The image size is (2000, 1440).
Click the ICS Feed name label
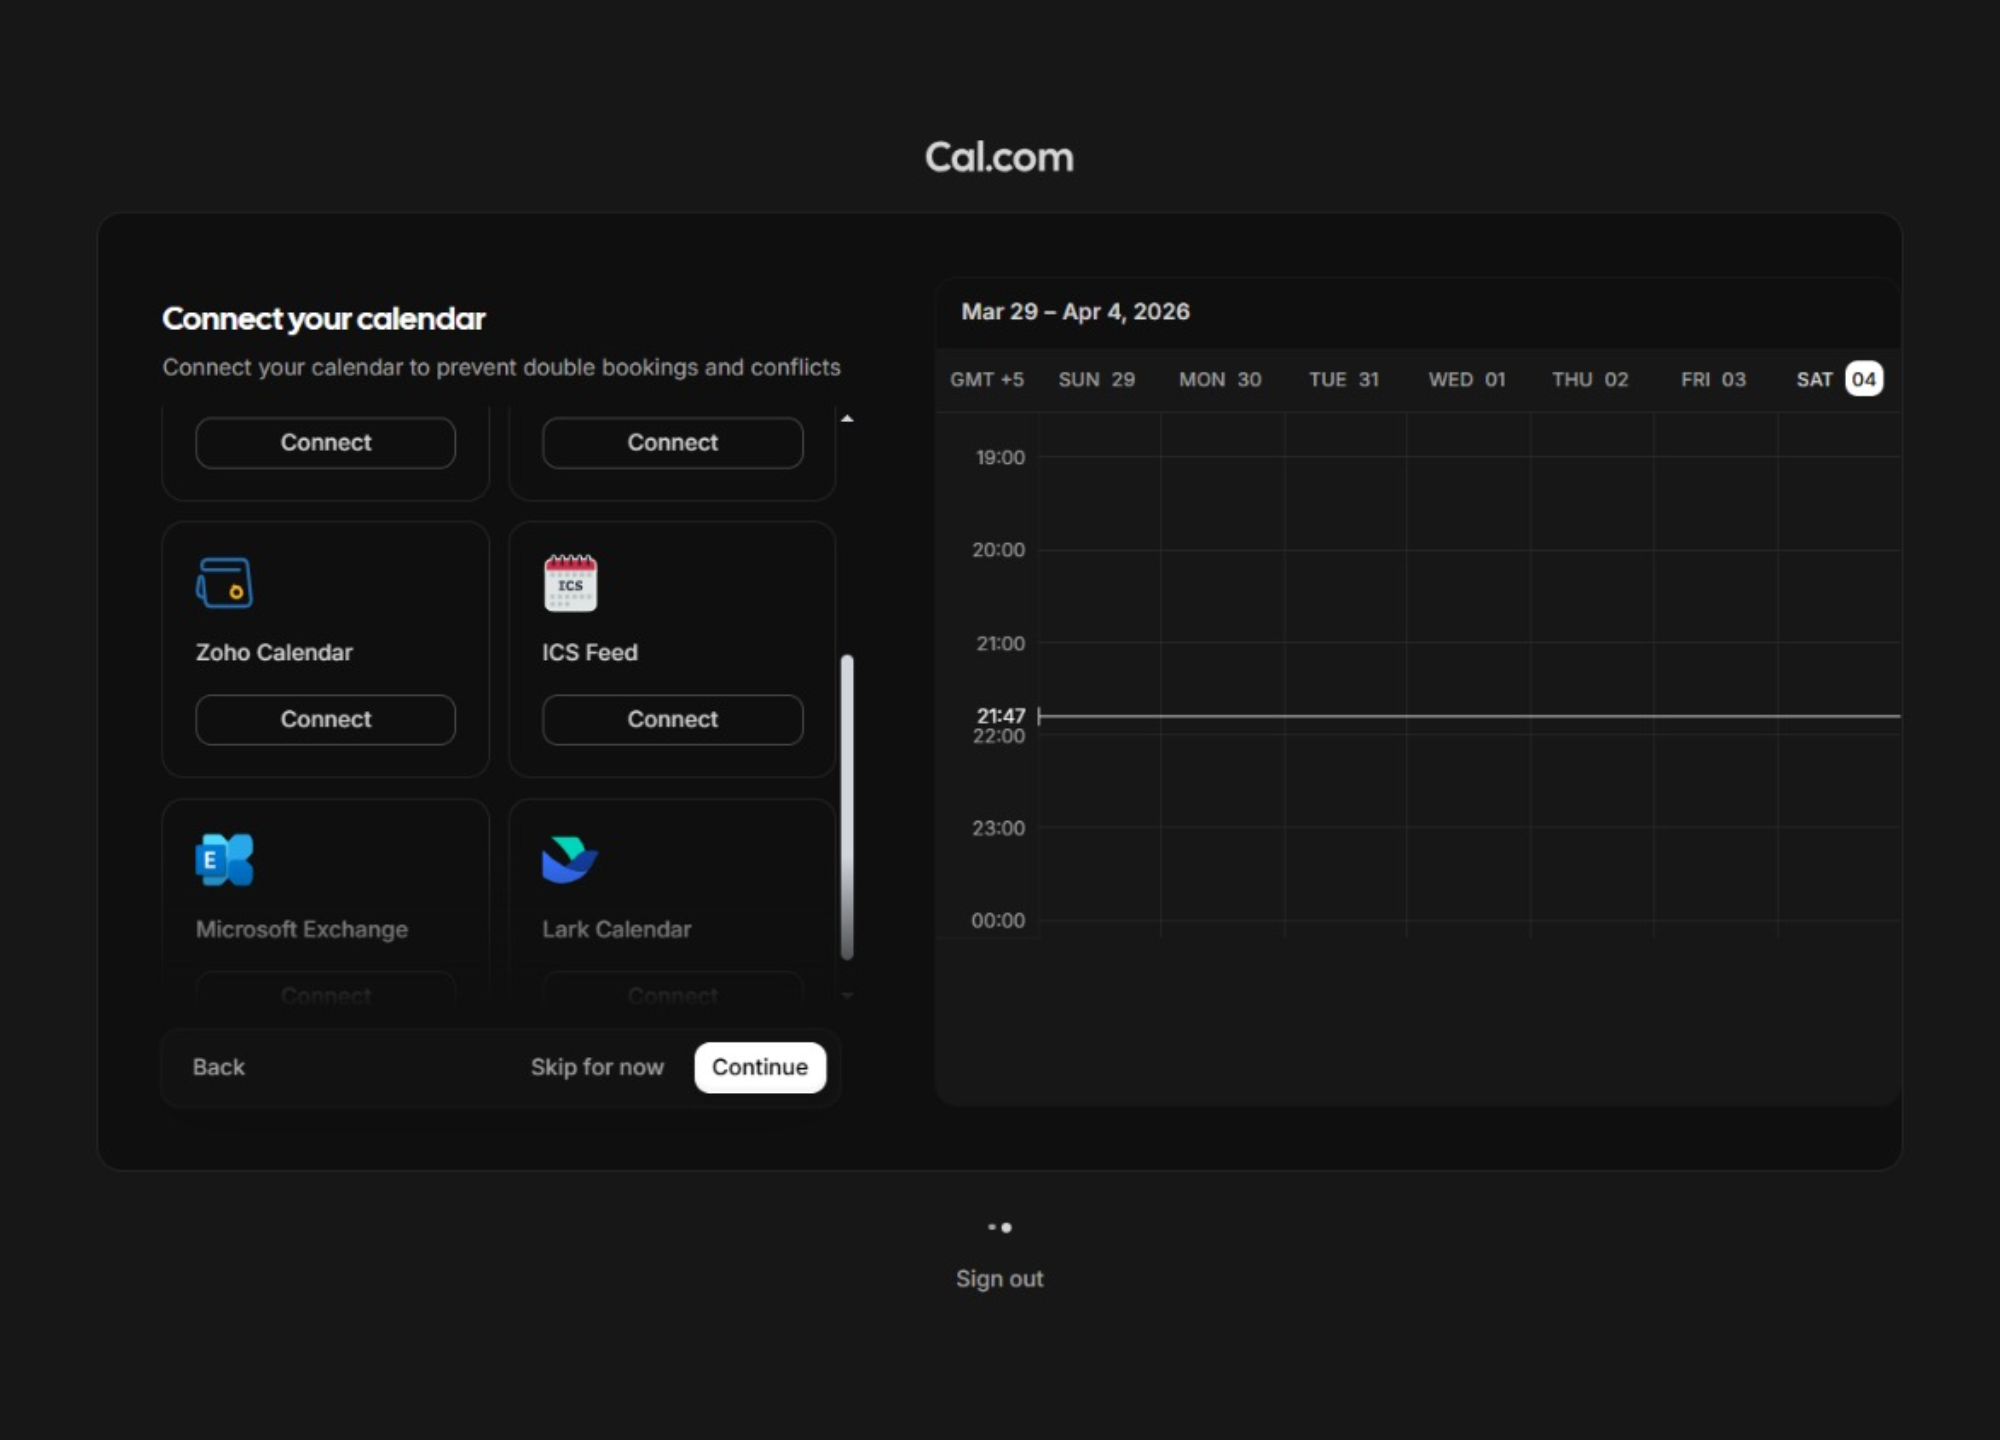coord(590,652)
